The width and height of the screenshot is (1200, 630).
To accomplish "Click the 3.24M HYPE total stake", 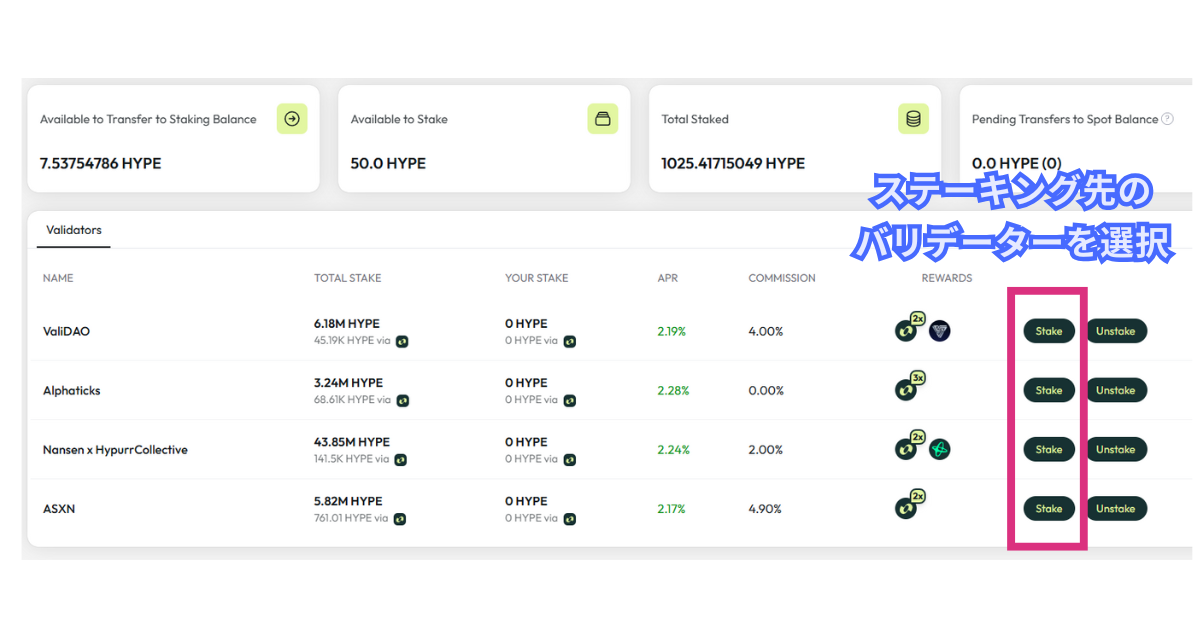I will [348, 383].
